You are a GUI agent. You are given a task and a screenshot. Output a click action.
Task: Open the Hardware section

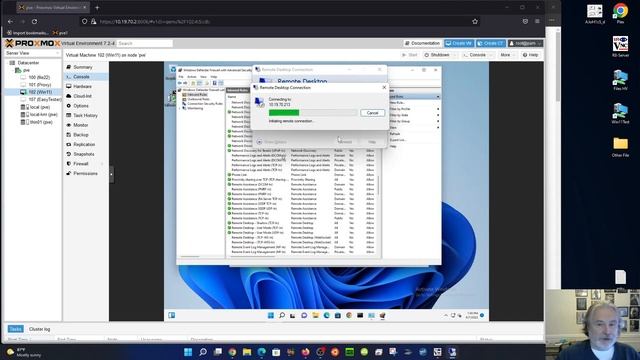coord(82,87)
